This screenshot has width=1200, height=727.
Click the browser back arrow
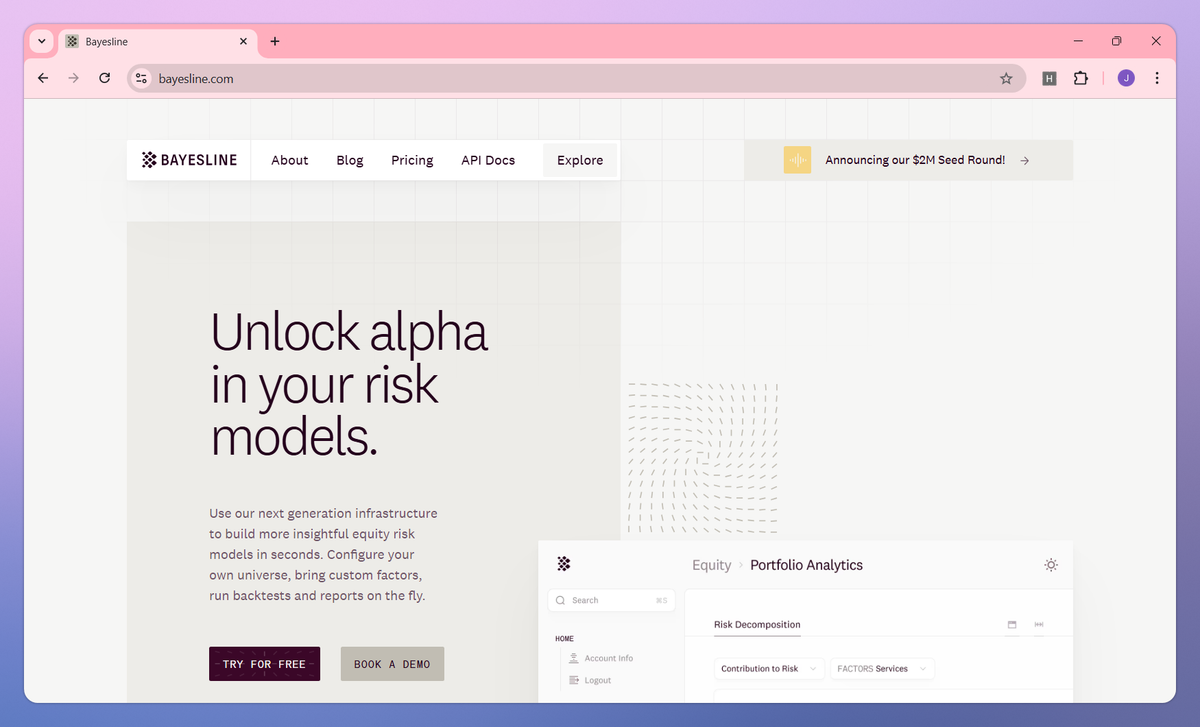43,78
